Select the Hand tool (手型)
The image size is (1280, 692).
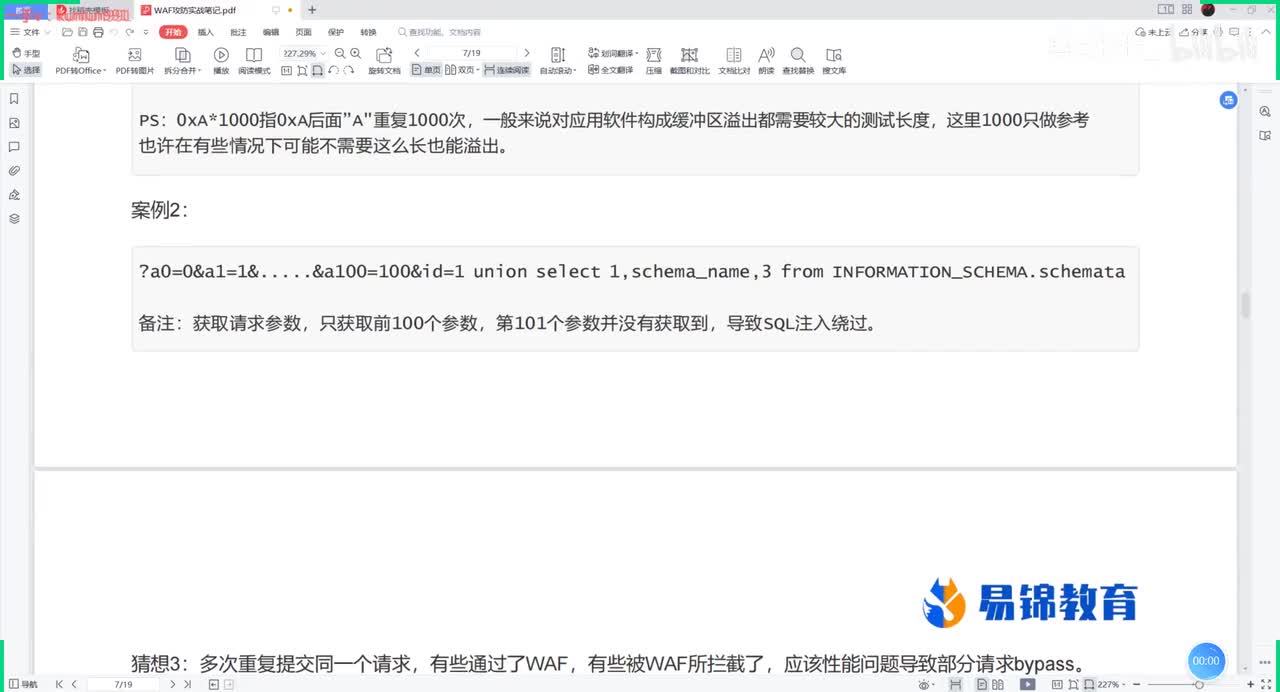pyautogui.click(x=26, y=53)
